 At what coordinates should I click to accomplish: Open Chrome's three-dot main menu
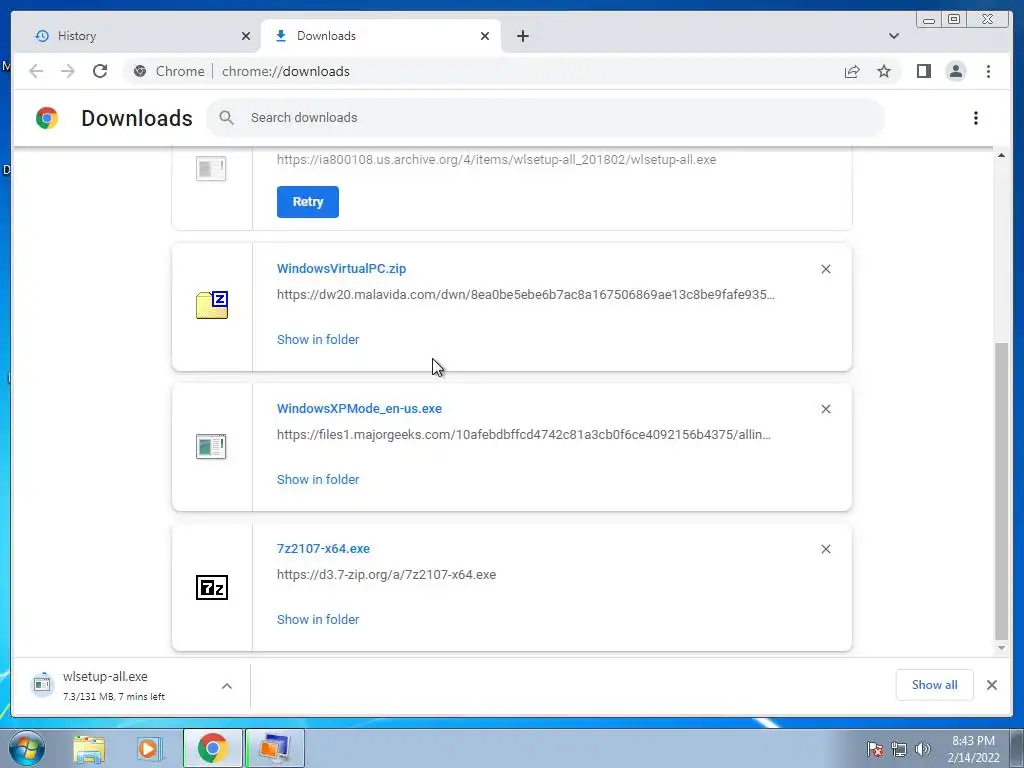click(x=988, y=71)
